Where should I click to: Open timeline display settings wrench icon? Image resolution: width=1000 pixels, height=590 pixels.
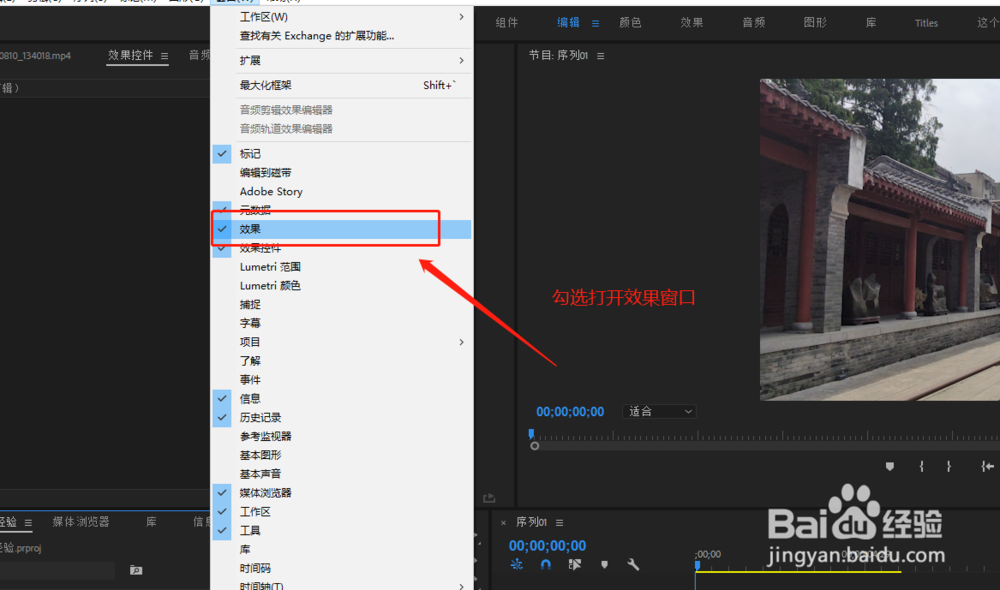(633, 564)
